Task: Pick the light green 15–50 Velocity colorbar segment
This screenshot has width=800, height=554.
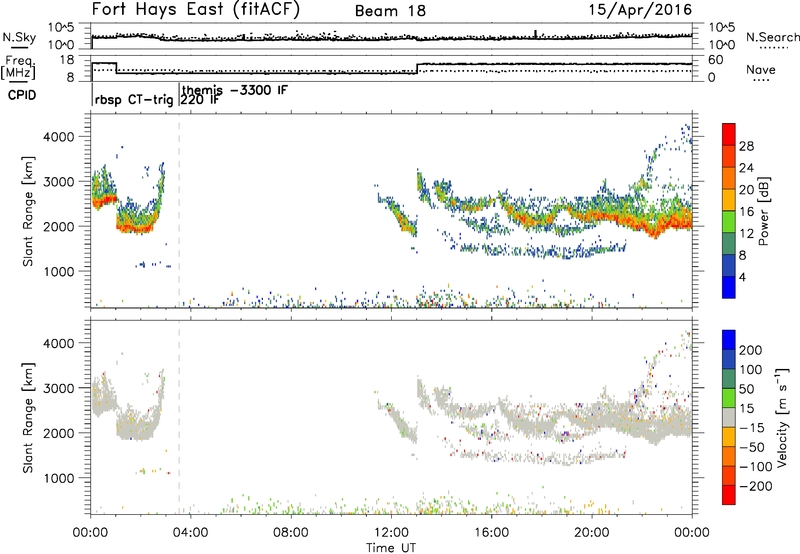Action: [x=729, y=398]
